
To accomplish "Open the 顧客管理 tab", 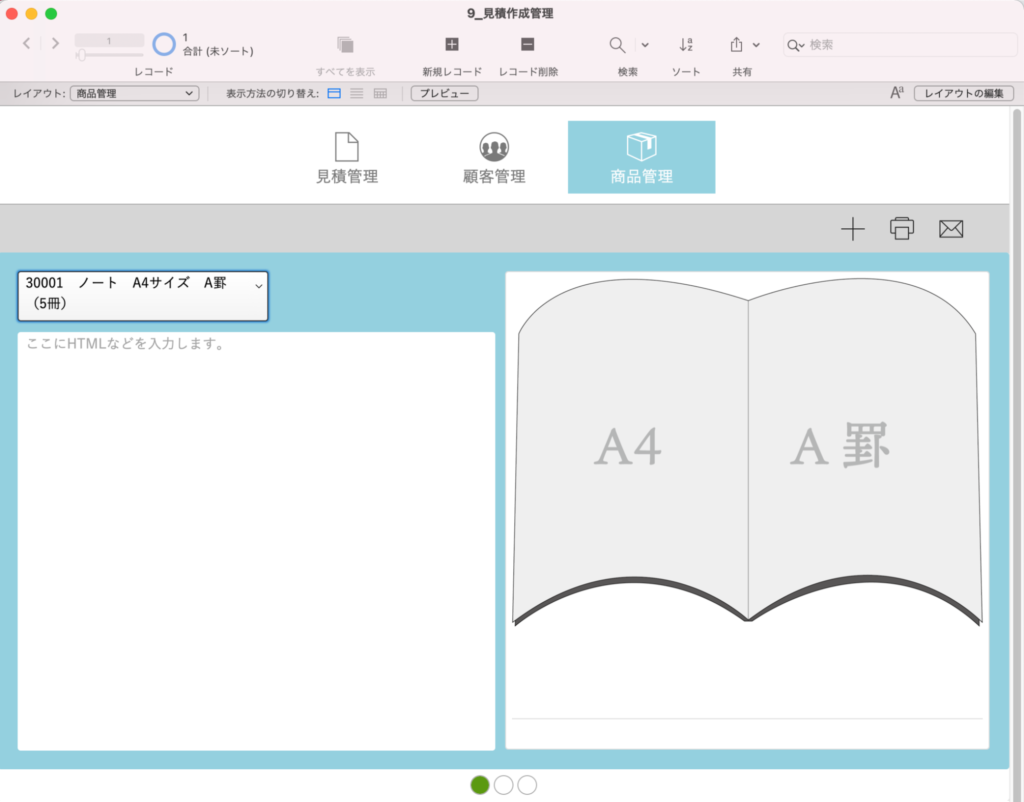I will [x=494, y=158].
